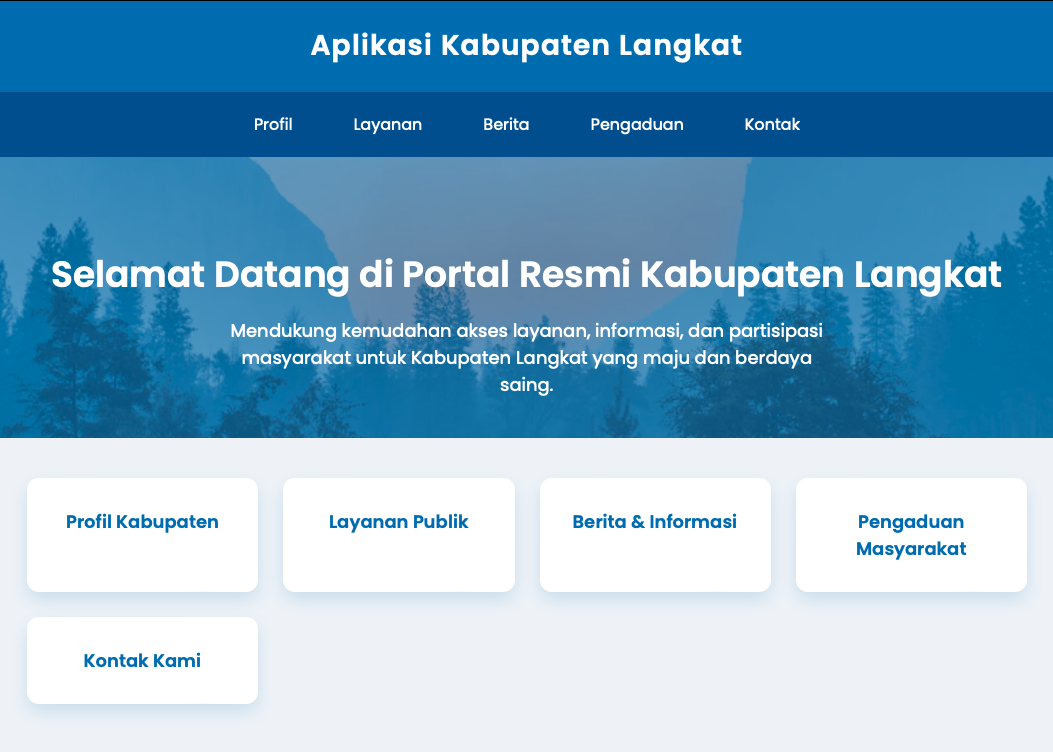Viewport: 1053px width, 752px height.
Task: Select Berita in the top navigation
Action: 506,125
